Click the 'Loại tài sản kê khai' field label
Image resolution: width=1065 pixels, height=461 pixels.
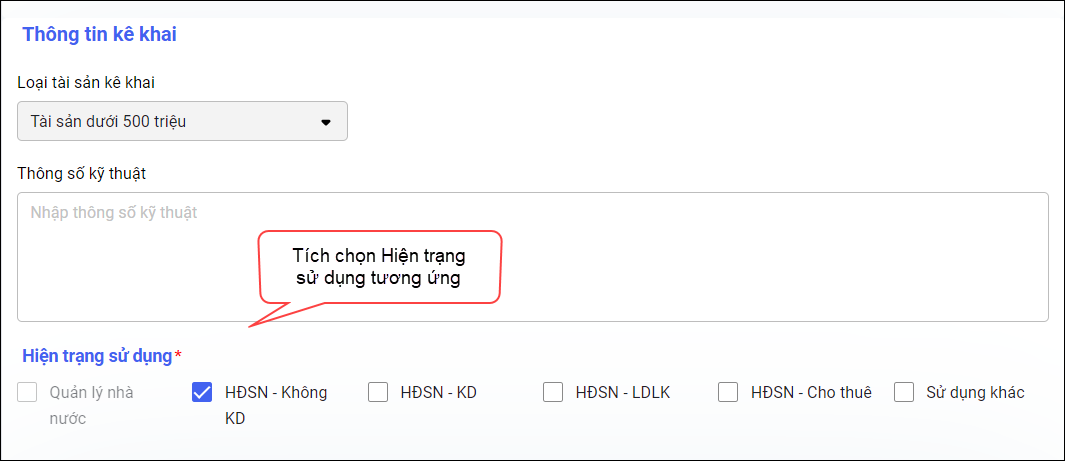[x=86, y=82]
